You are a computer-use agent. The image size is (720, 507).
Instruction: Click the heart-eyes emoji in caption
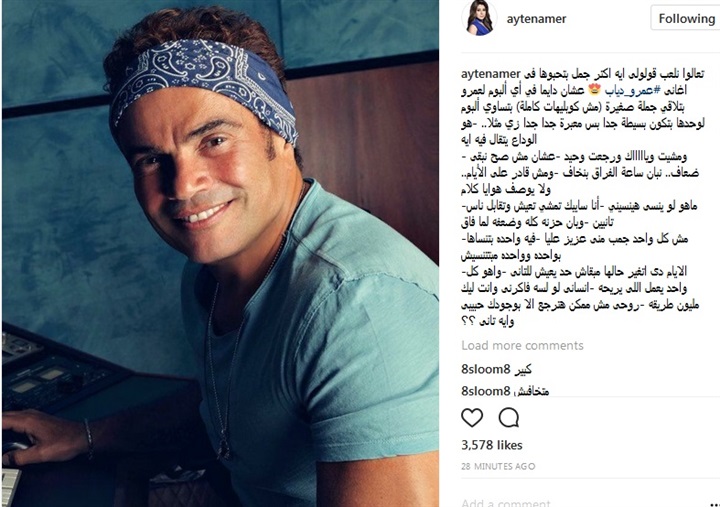[x=595, y=90]
